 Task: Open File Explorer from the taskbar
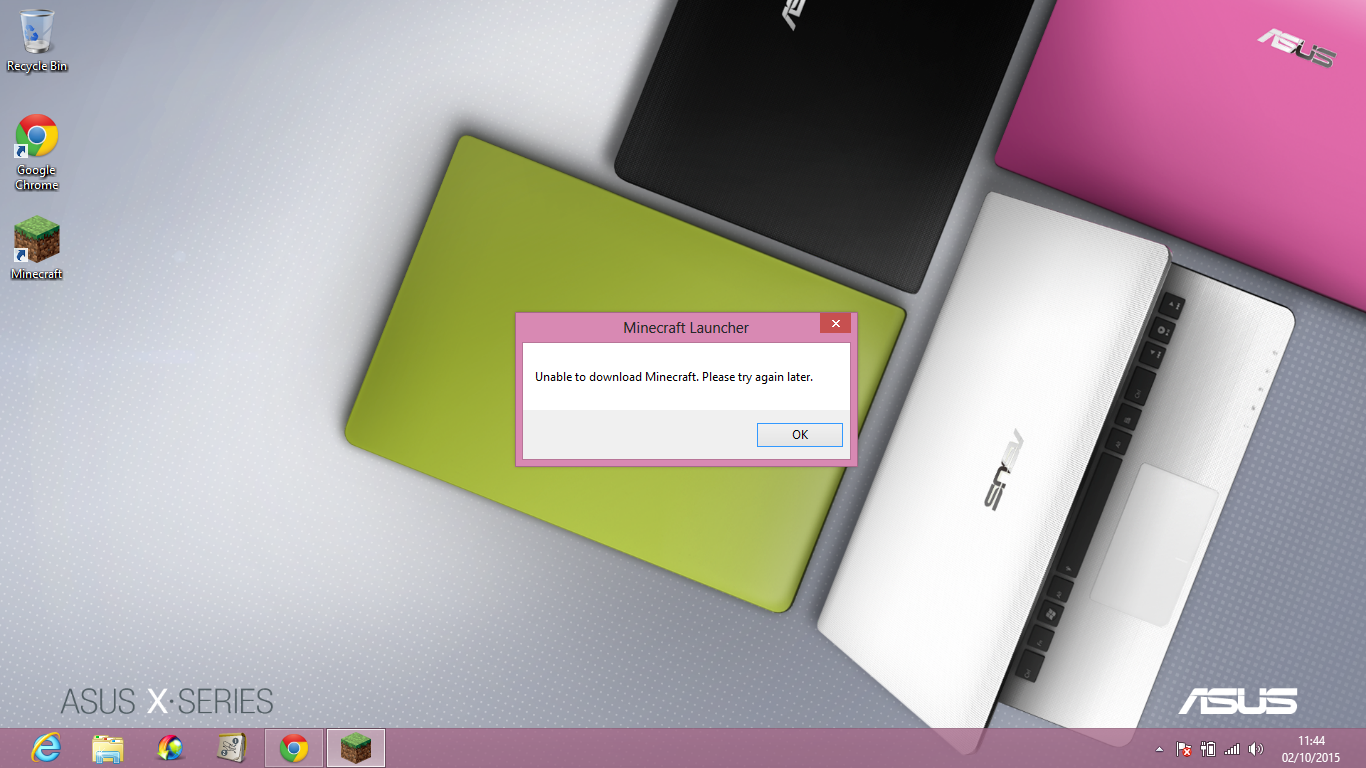point(108,748)
